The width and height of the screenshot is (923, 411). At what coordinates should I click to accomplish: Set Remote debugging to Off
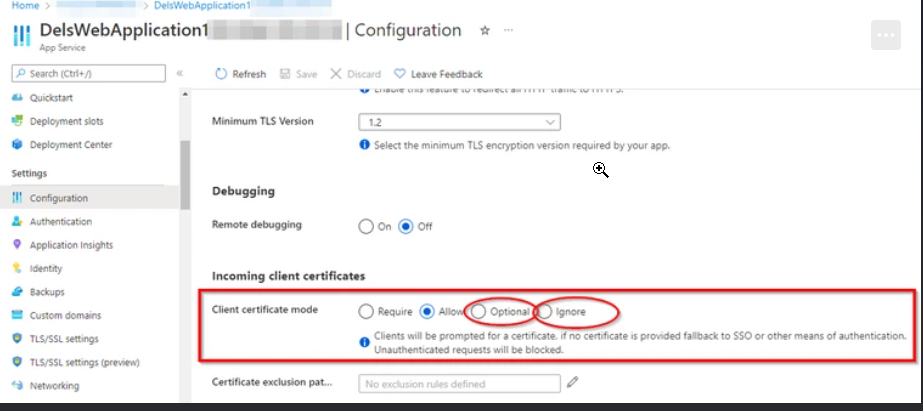tap(406, 227)
